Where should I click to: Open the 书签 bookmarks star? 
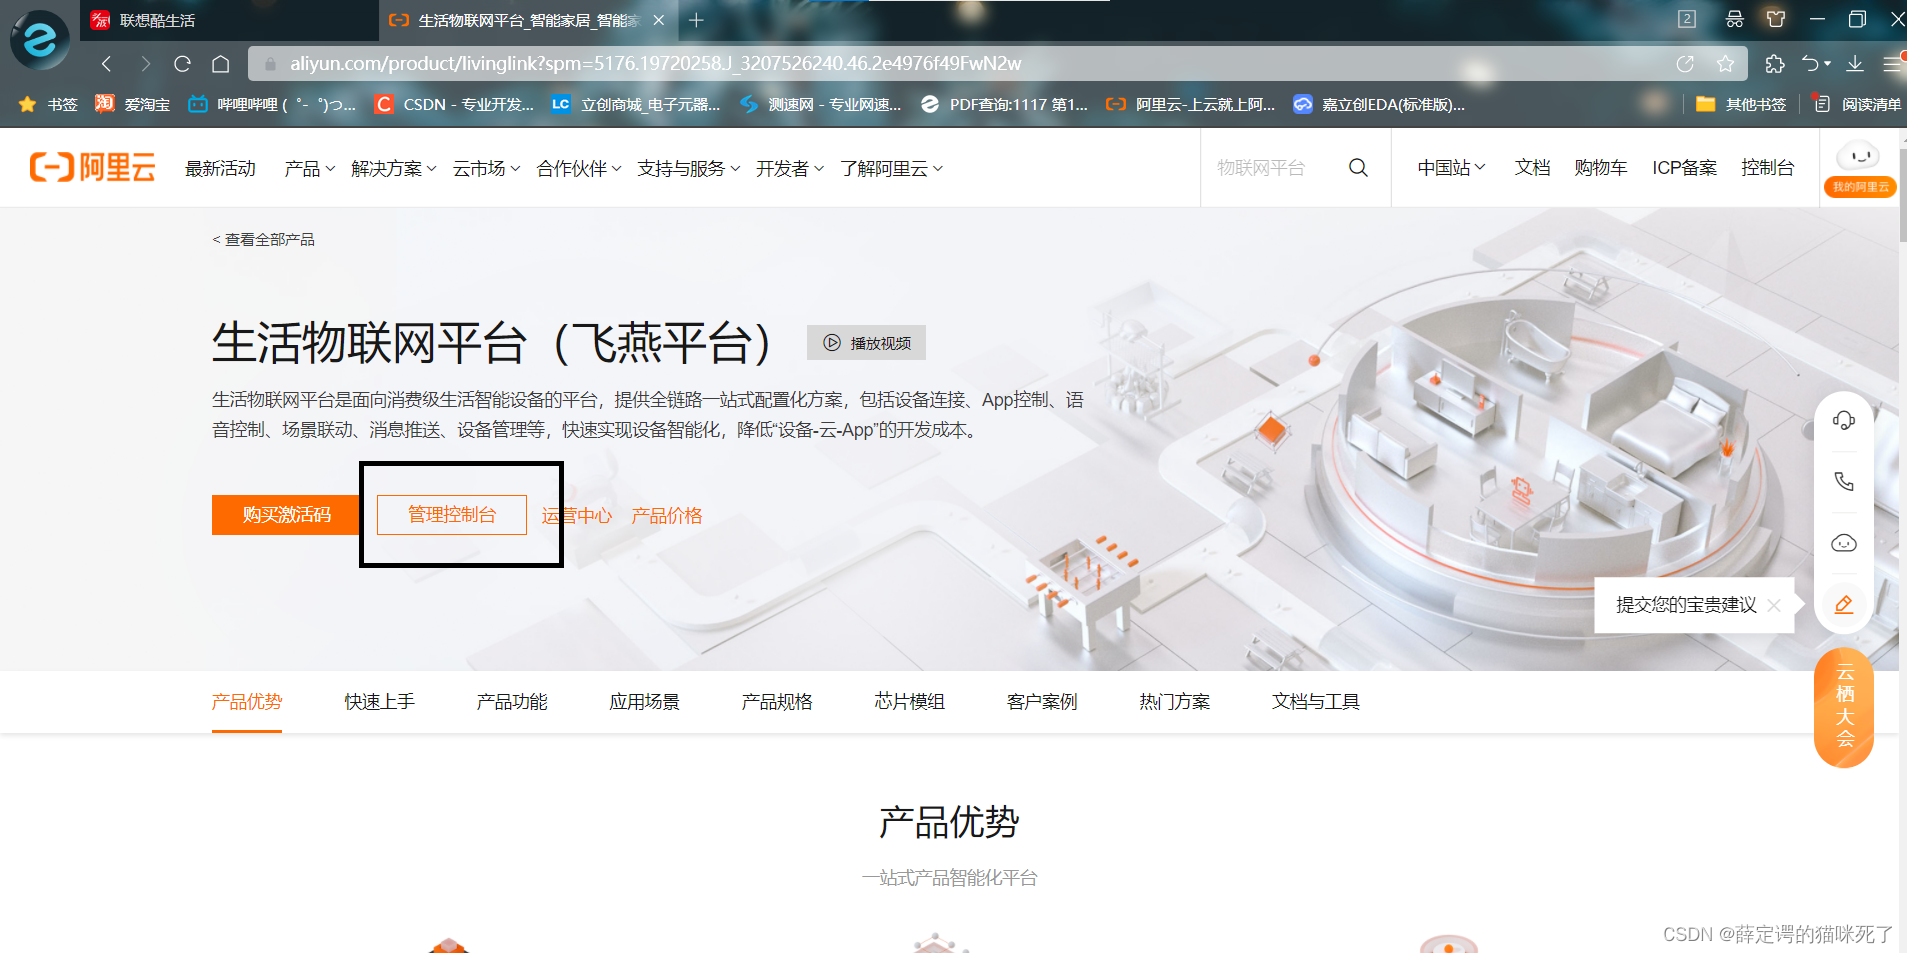coord(48,104)
